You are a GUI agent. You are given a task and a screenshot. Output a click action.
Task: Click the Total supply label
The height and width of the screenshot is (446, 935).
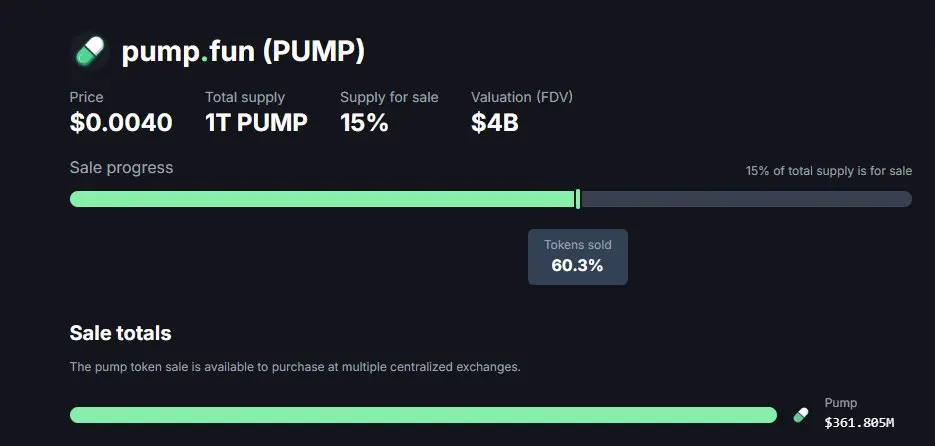[245, 97]
